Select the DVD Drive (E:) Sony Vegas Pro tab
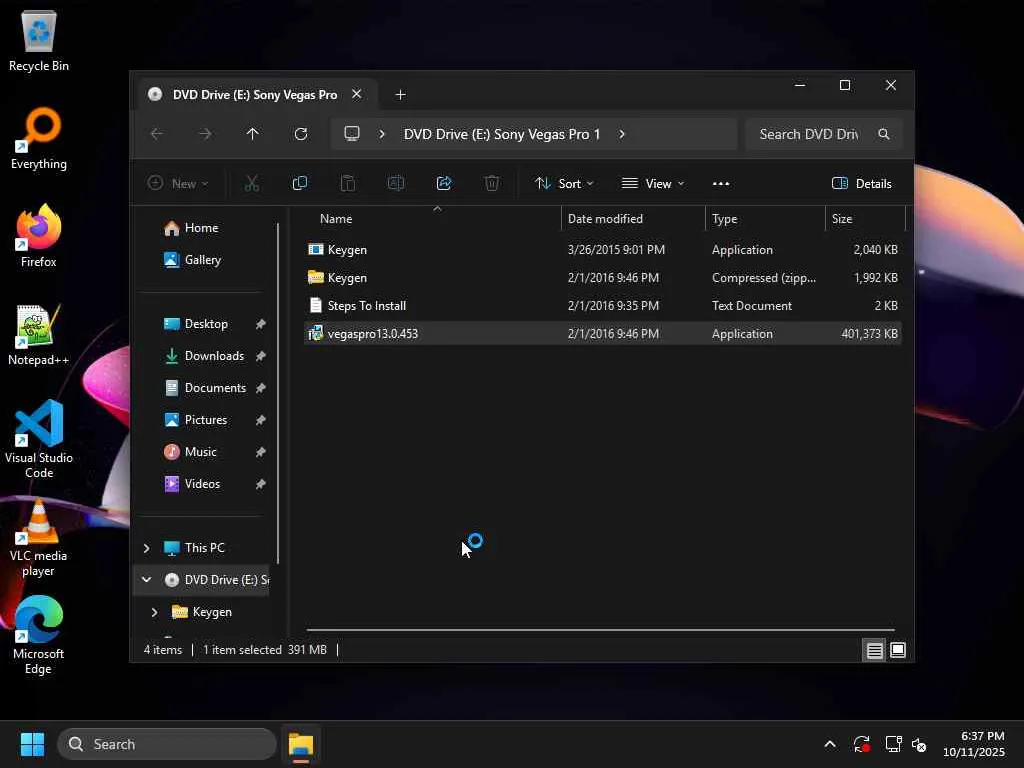 (254, 95)
